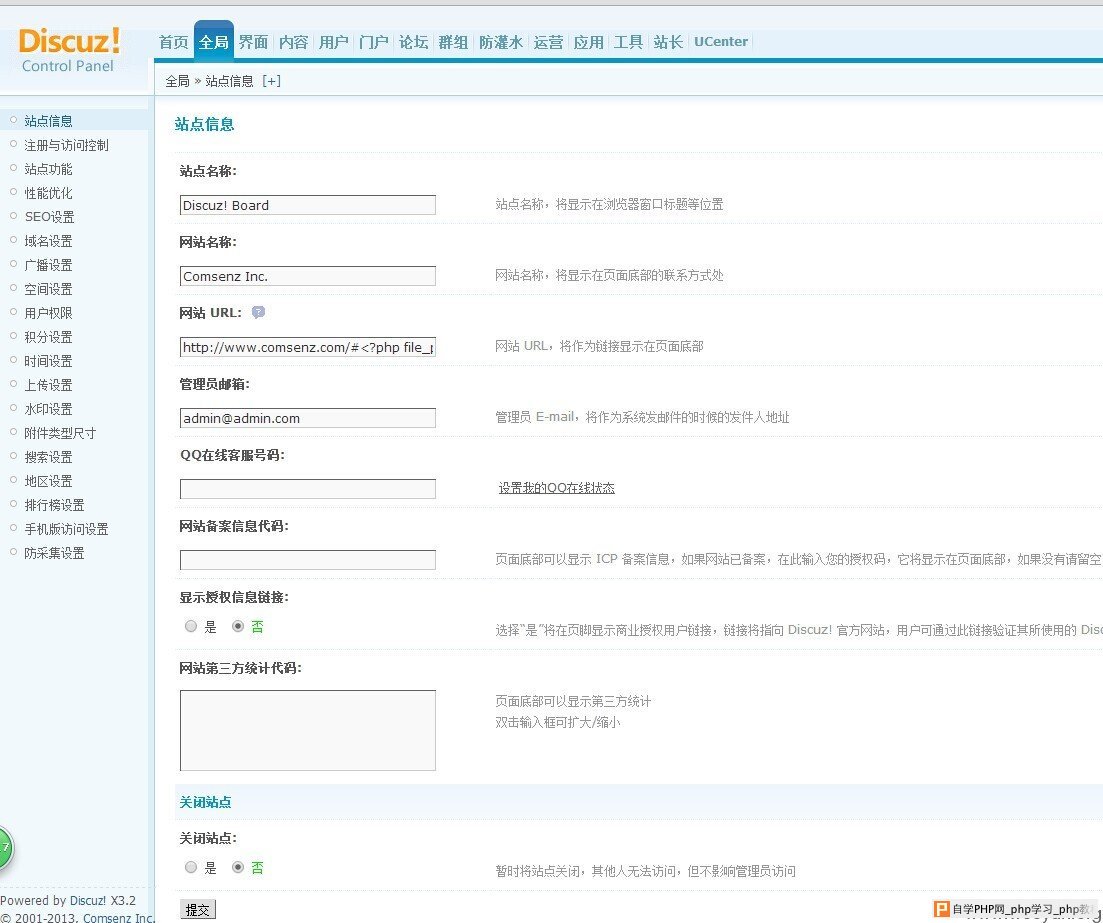Open the 工具 tab

pyautogui.click(x=628, y=42)
